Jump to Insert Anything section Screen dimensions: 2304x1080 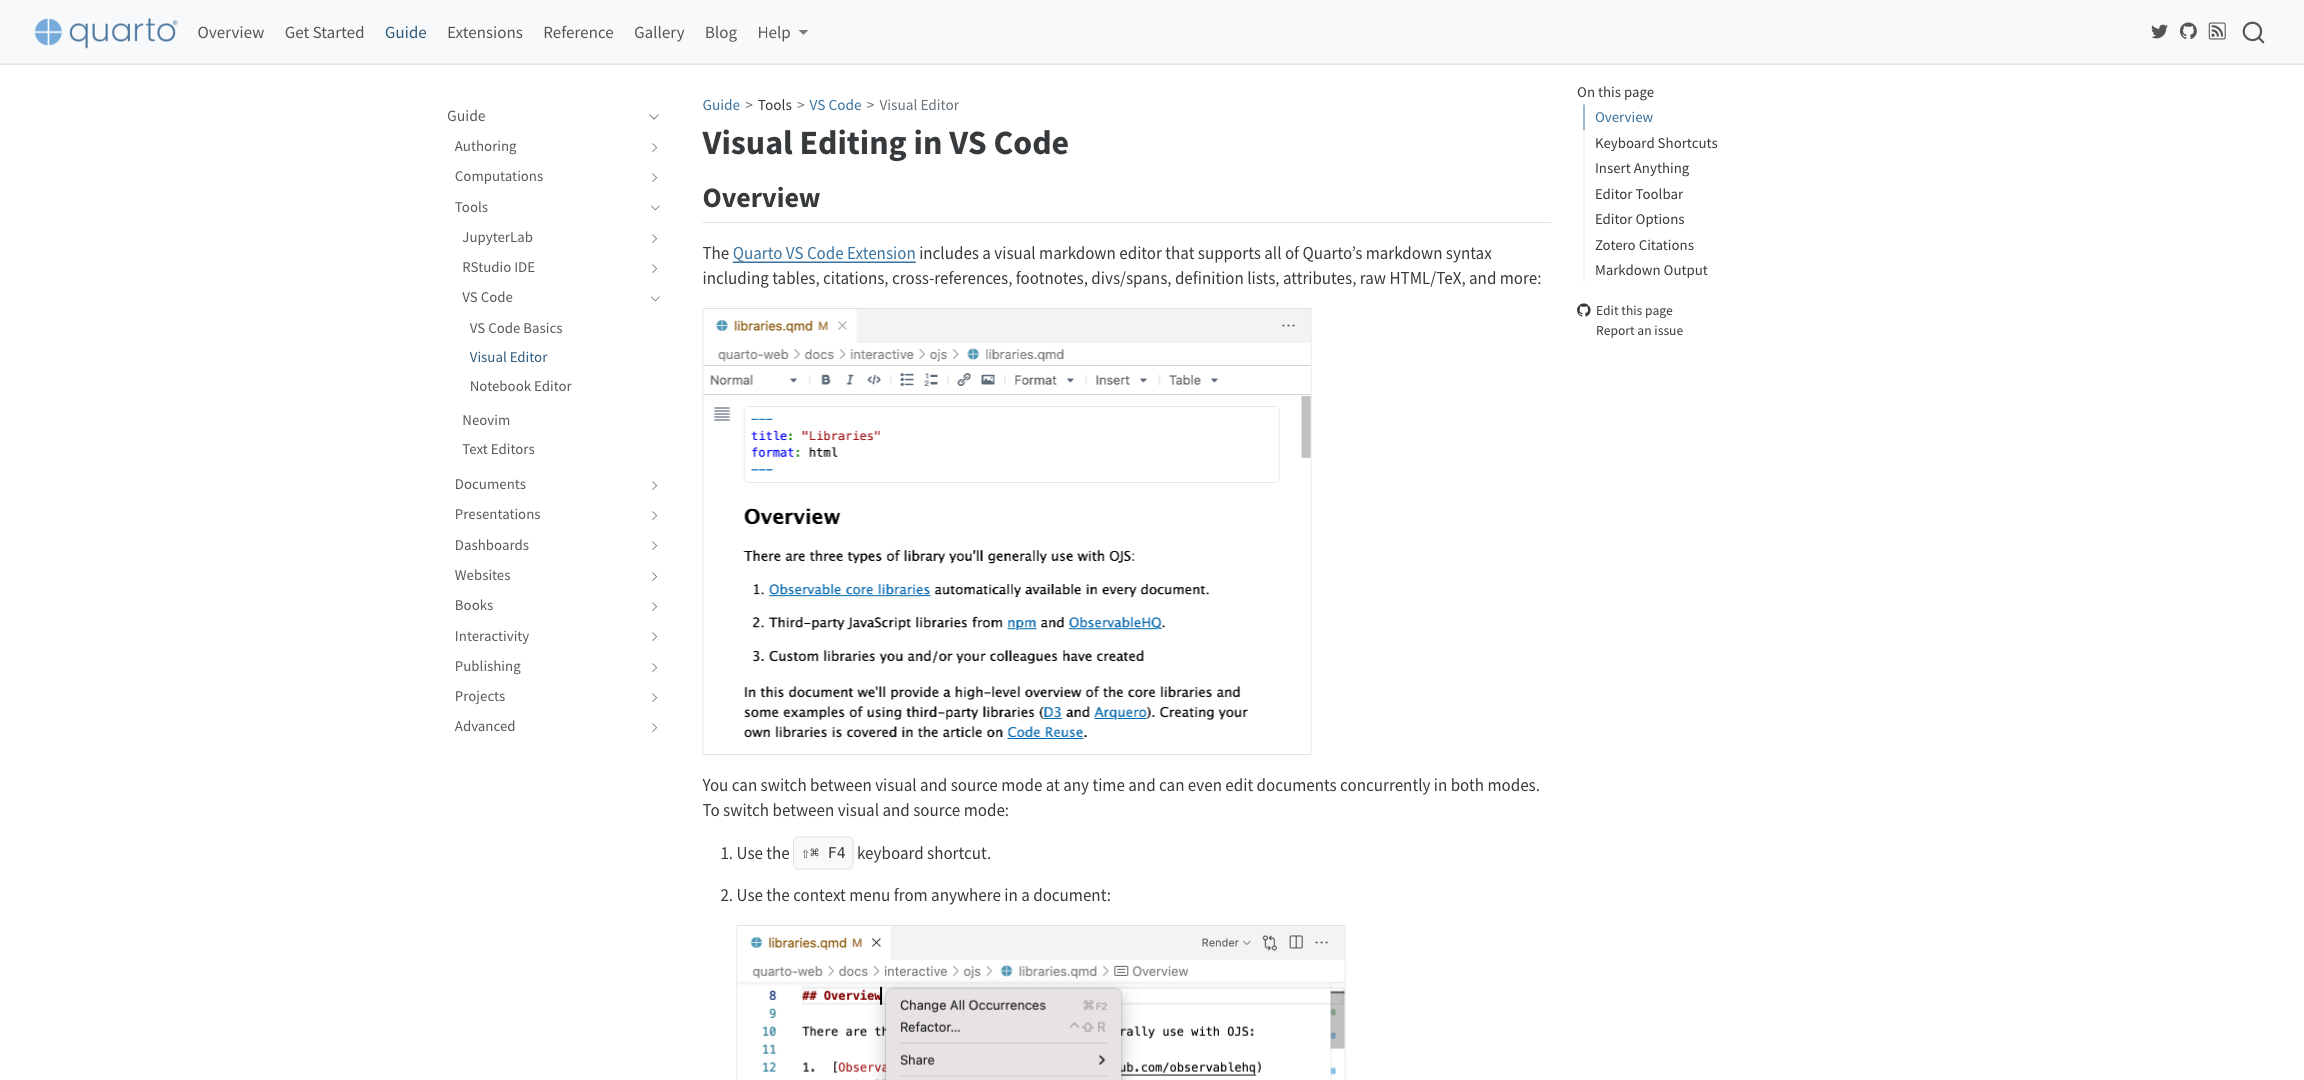tap(1642, 168)
